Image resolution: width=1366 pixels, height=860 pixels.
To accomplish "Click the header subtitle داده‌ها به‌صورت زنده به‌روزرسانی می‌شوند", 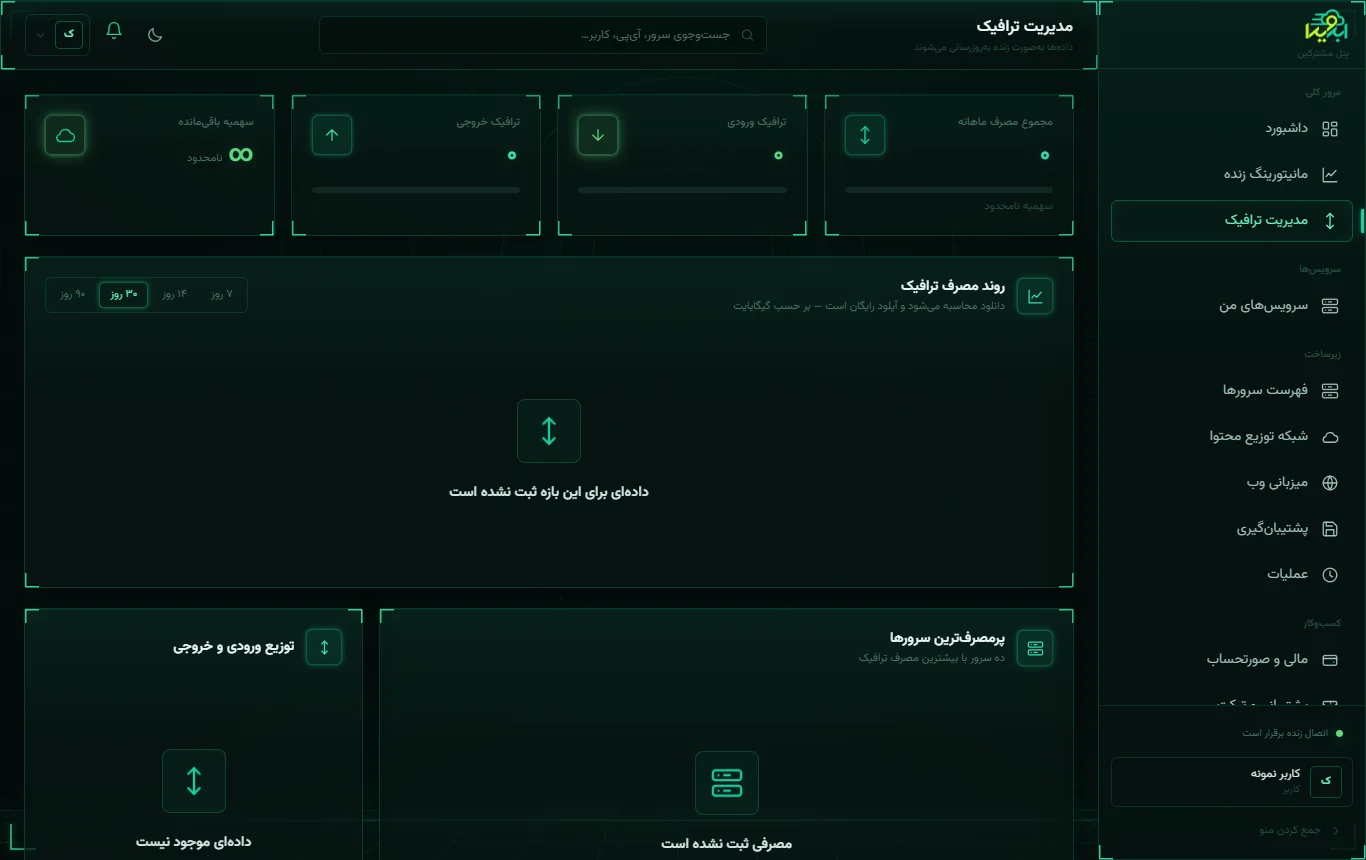I will click(993, 47).
